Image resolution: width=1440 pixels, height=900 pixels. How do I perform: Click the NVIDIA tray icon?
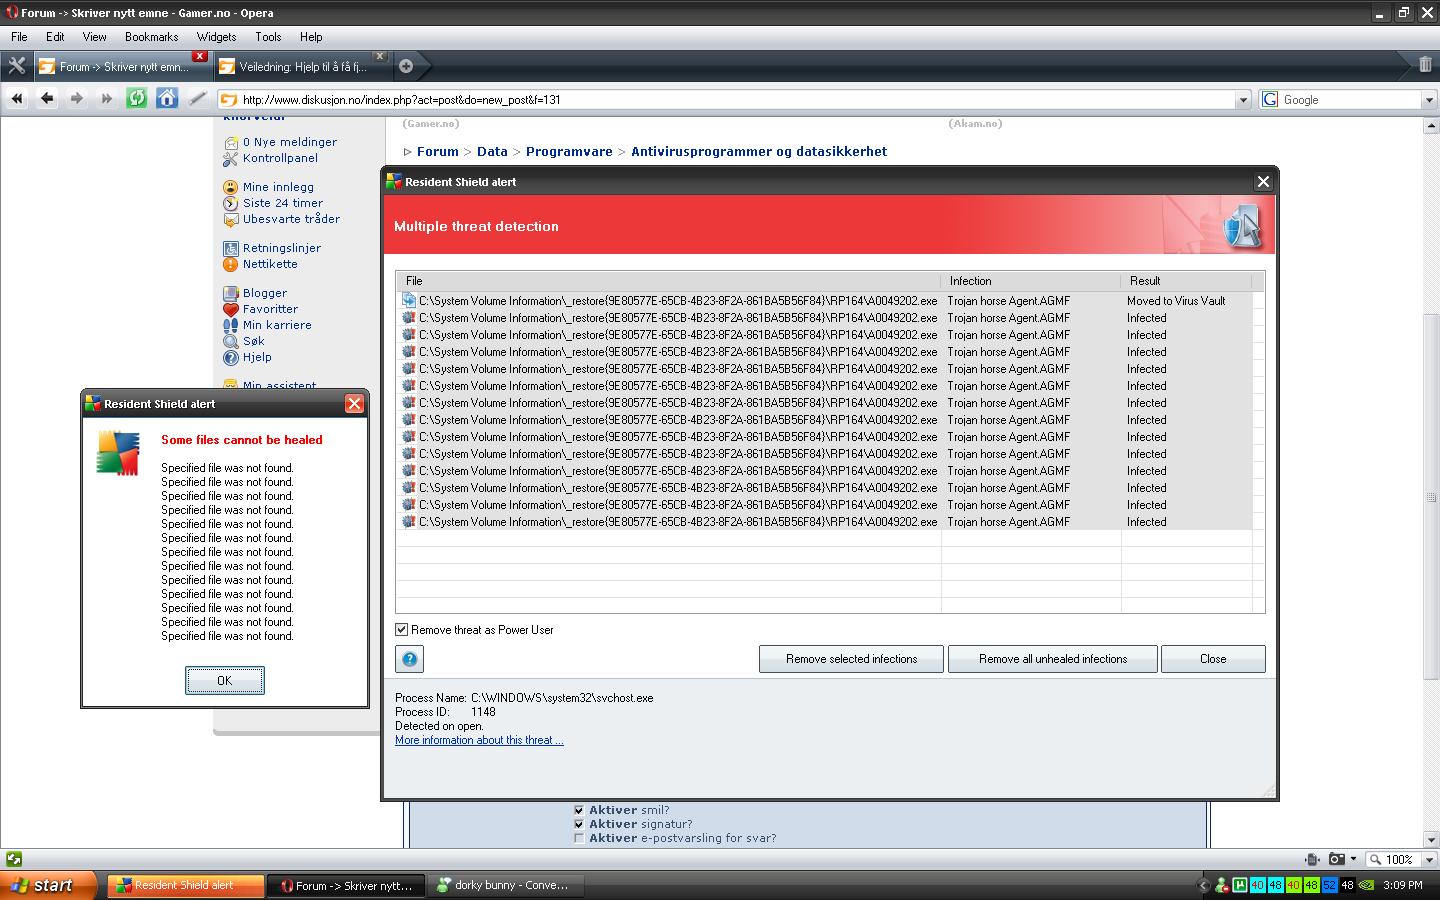coord(1365,885)
